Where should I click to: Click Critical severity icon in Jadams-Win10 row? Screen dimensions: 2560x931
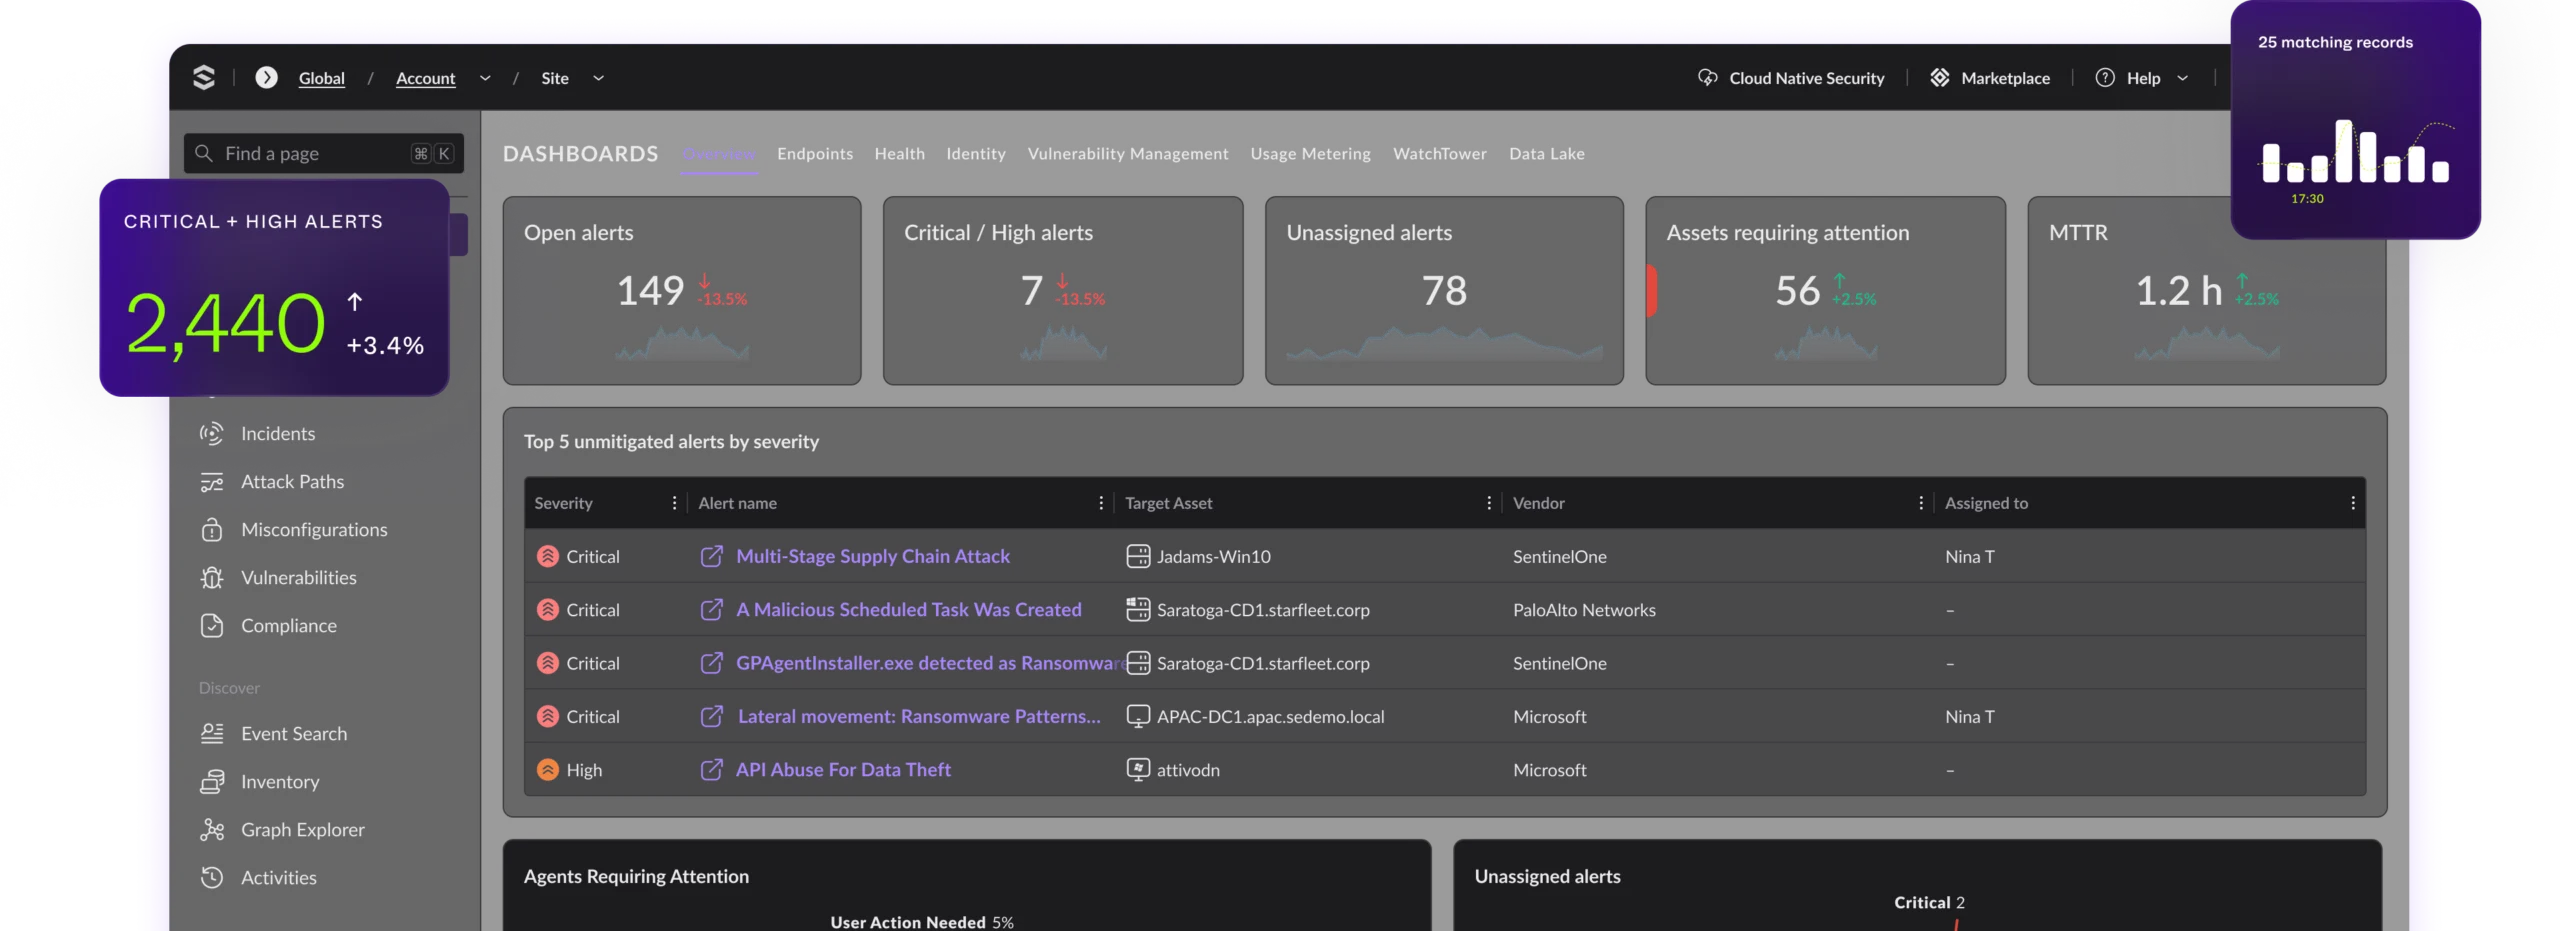point(548,556)
